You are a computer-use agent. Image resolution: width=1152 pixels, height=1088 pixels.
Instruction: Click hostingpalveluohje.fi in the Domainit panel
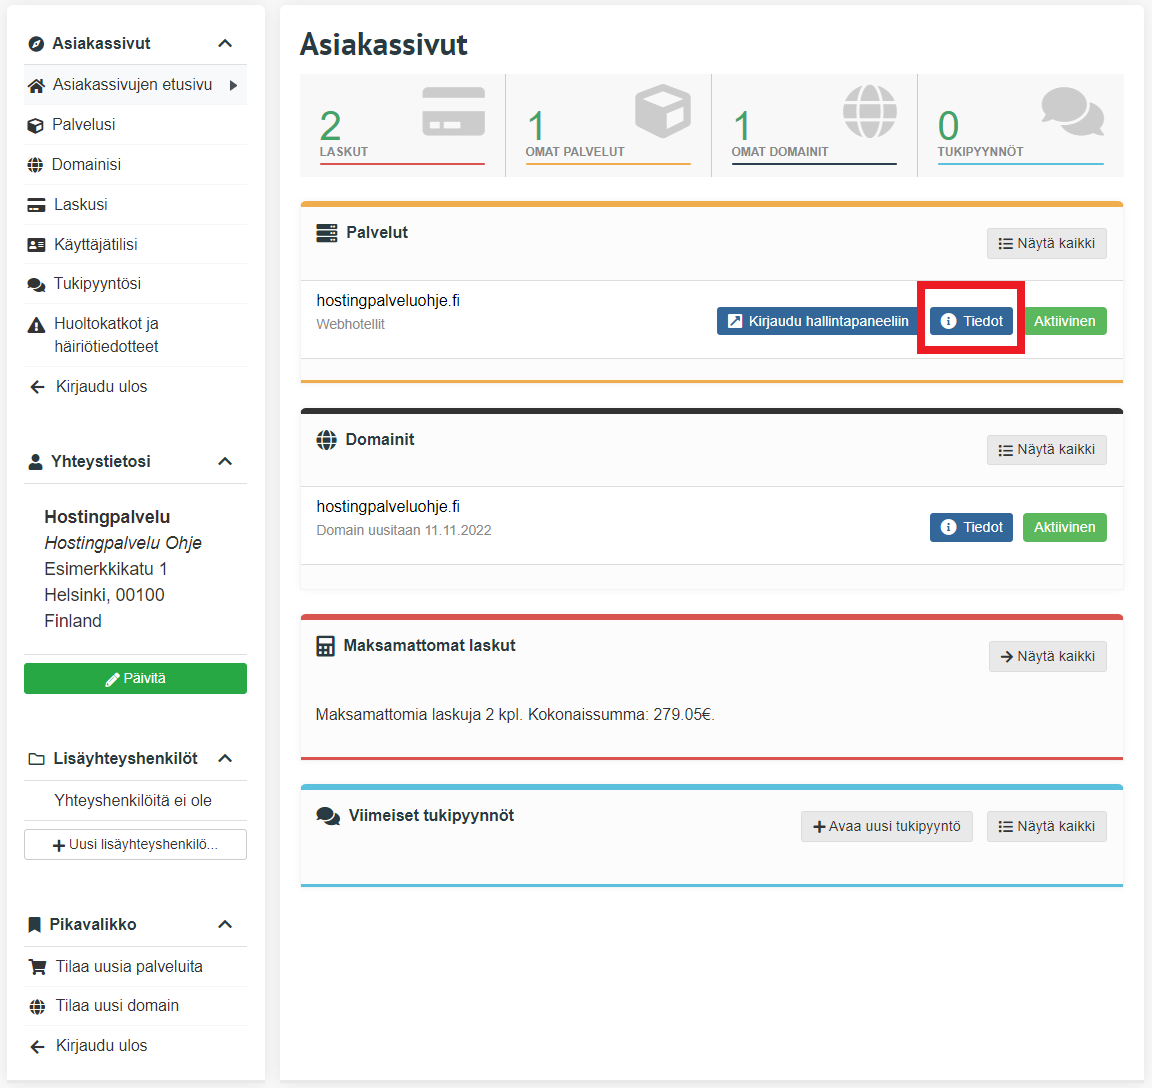click(388, 506)
